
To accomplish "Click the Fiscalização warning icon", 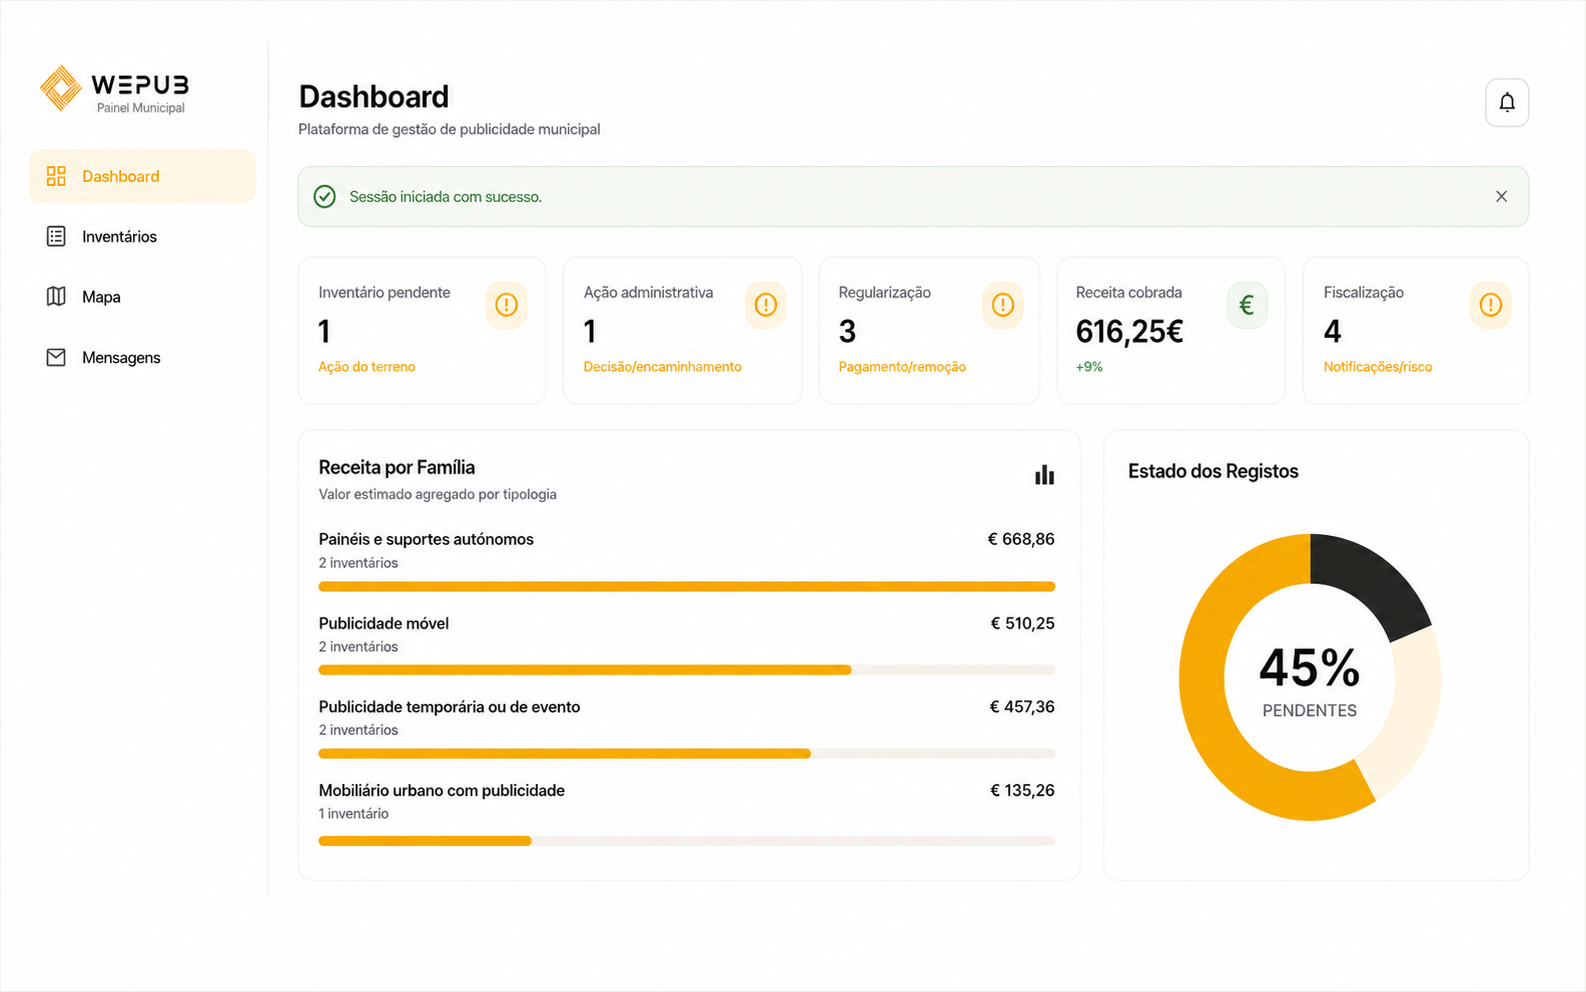I will [x=1490, y=305].
